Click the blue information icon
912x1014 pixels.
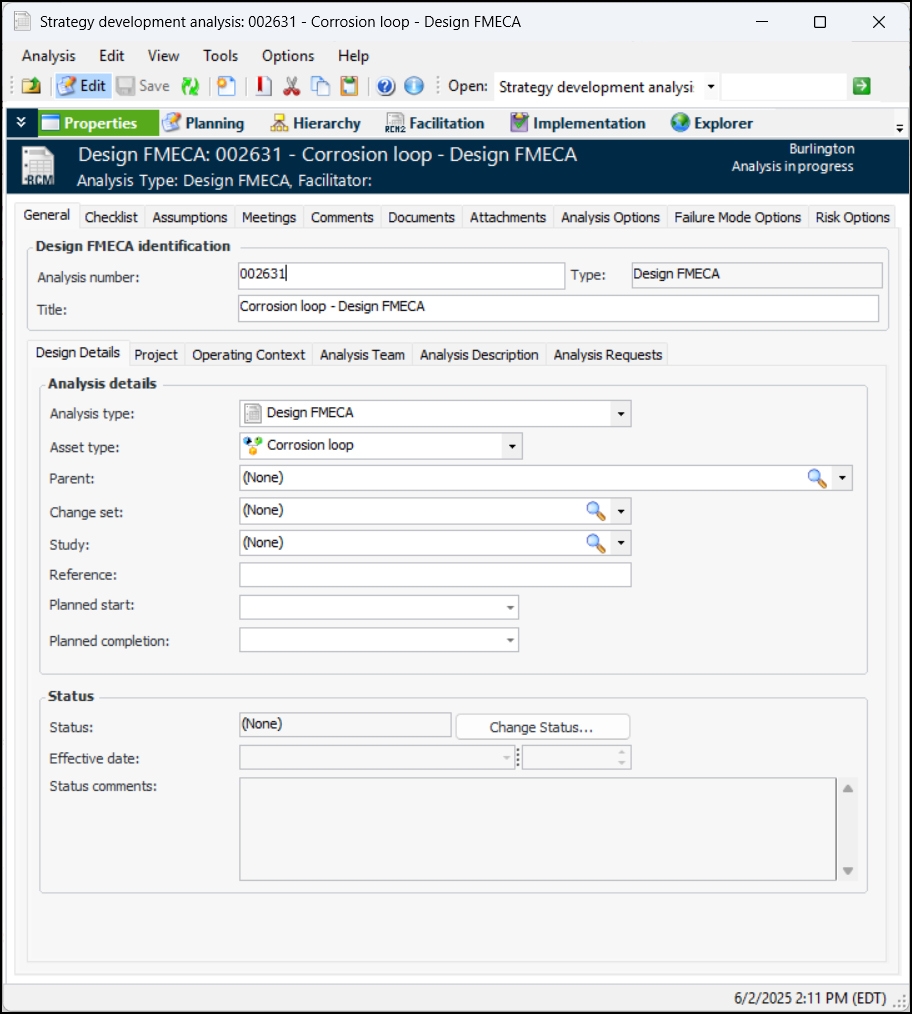pyautogui.click(x=414, y=87)
